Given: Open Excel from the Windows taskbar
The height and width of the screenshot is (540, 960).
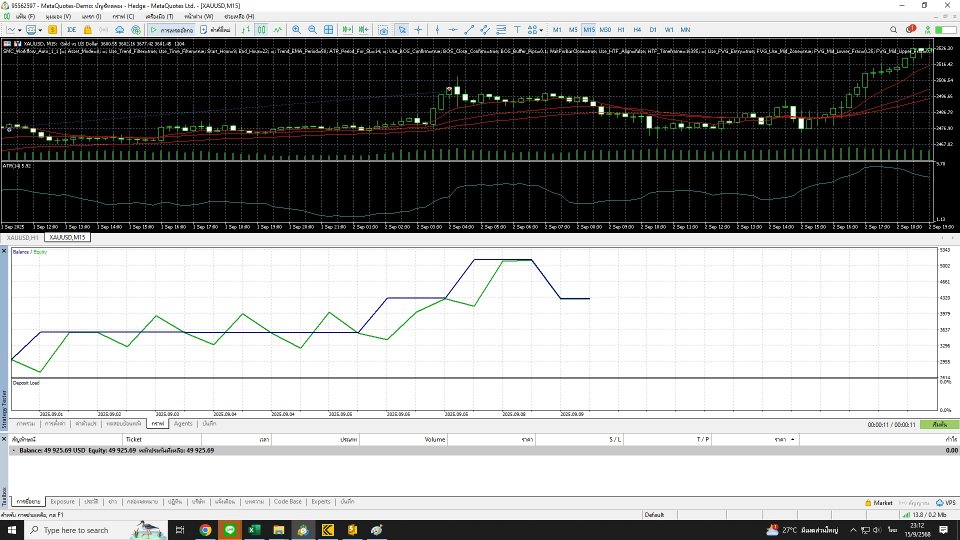Looking at the screenshot, I should click(255, 530).
